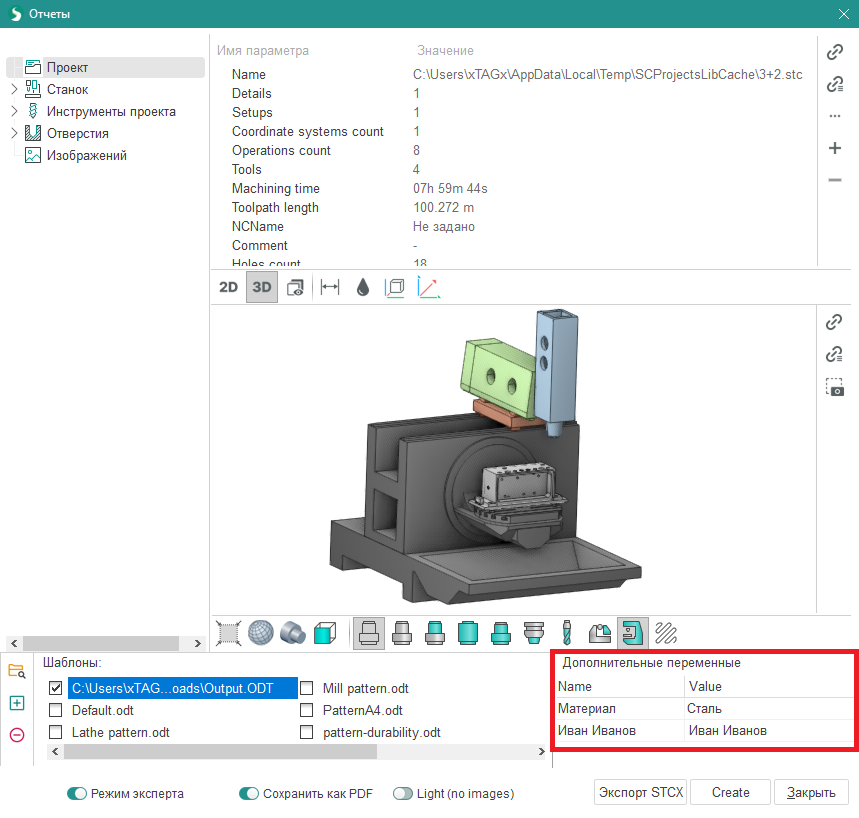Viewport: 859px width, 818px height.
Task: Select the drill tool visibility icon
Action: (566, 632)
